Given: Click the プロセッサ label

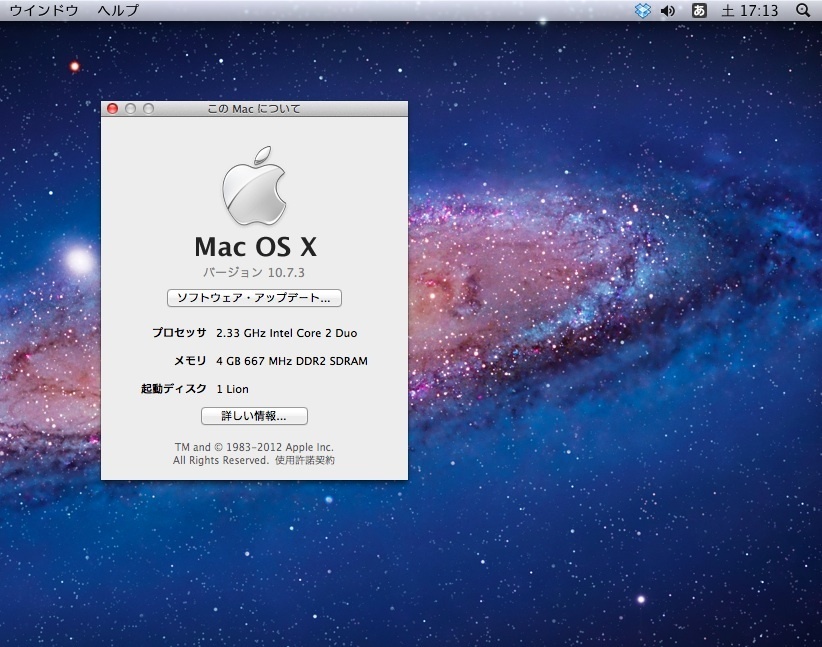Looking at the screenshot, I should tap(179, 333).
